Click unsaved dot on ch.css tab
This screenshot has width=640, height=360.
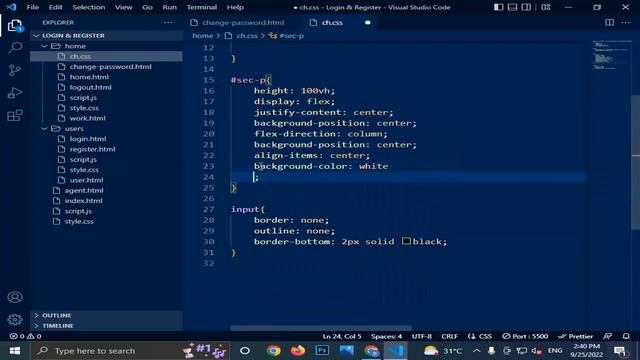(367, 22)
